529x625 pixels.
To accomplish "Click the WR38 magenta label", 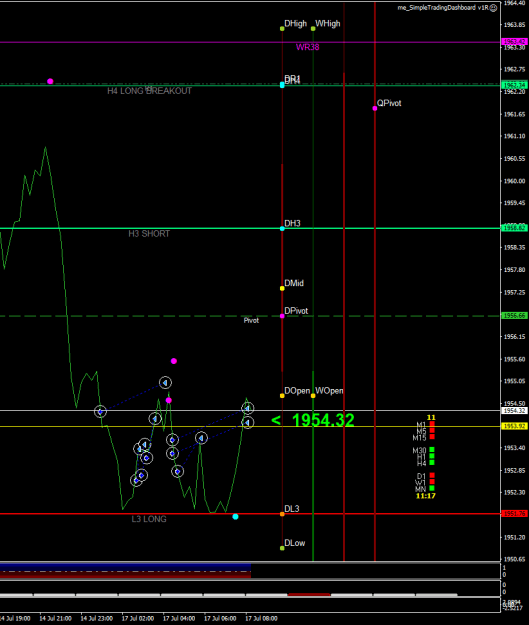I will point(307,47).
